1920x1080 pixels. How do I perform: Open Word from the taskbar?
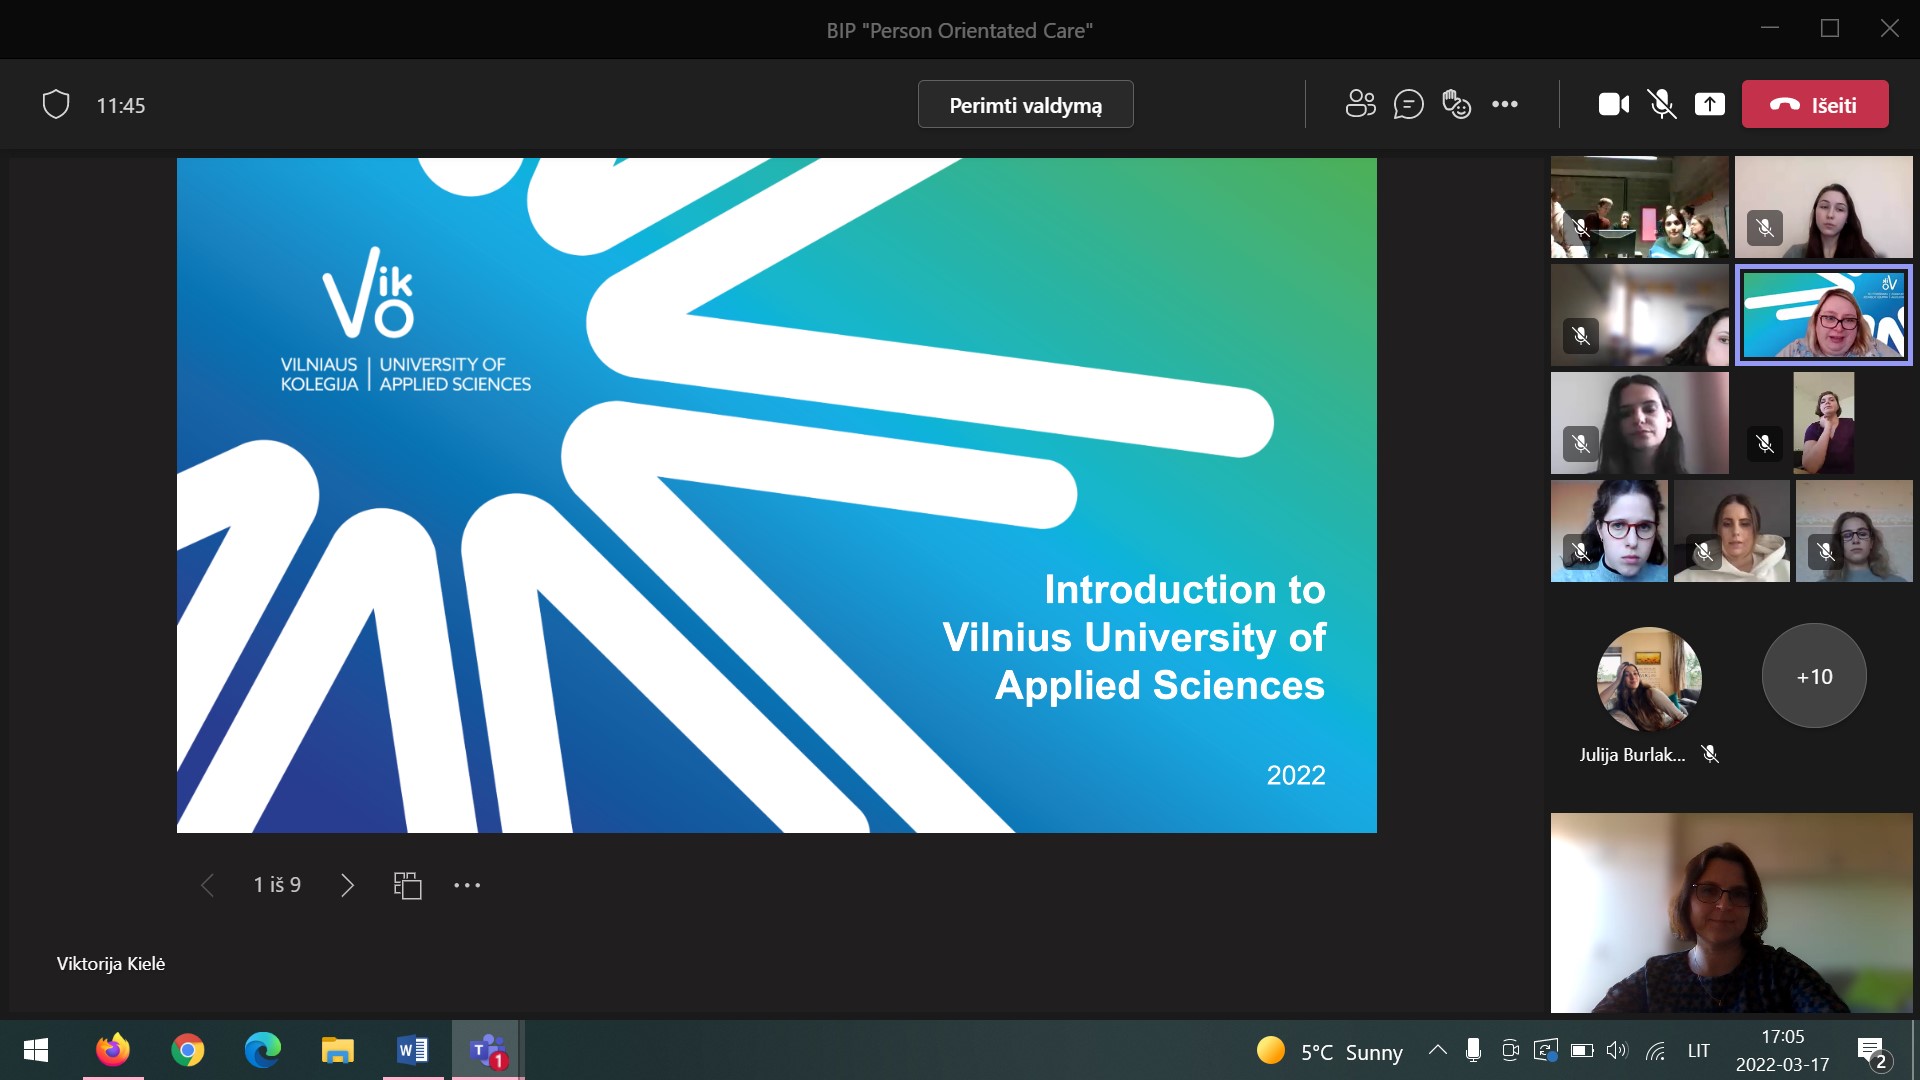click(412, 1050)
